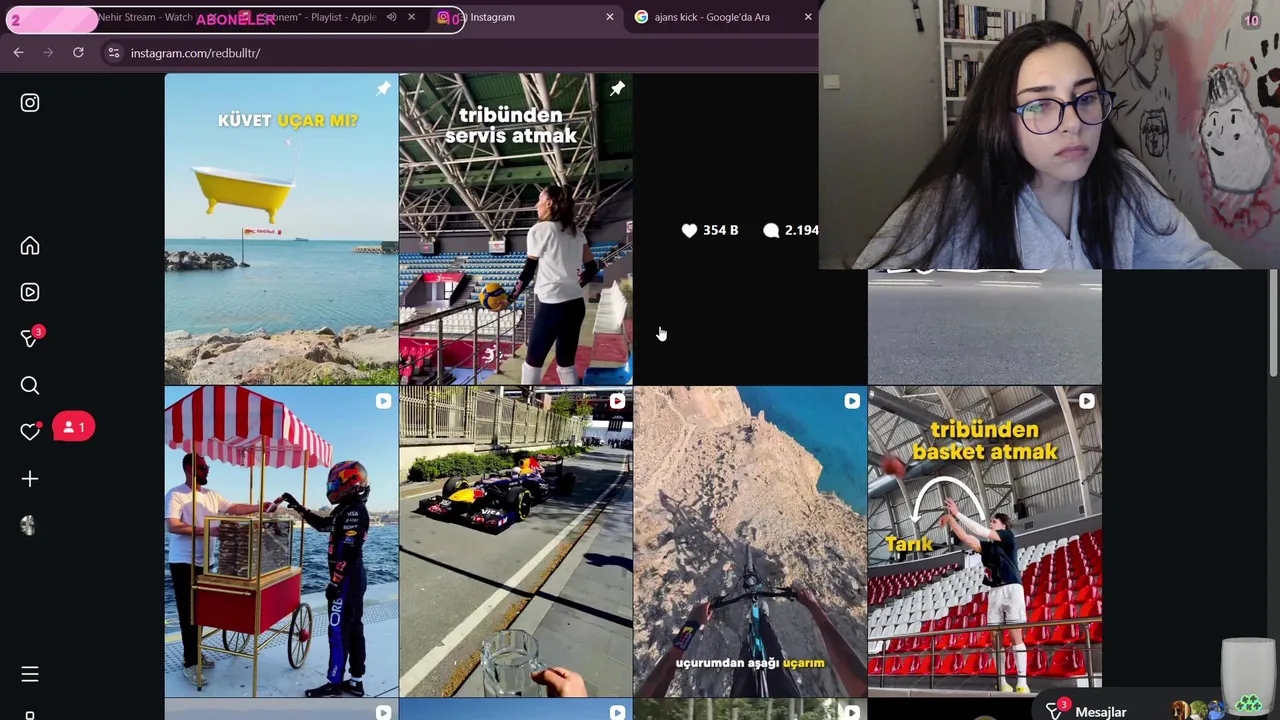Close the Apple Playlist tab
Viewport: 1280px width, 720px height.
click(x=411, y=17)
